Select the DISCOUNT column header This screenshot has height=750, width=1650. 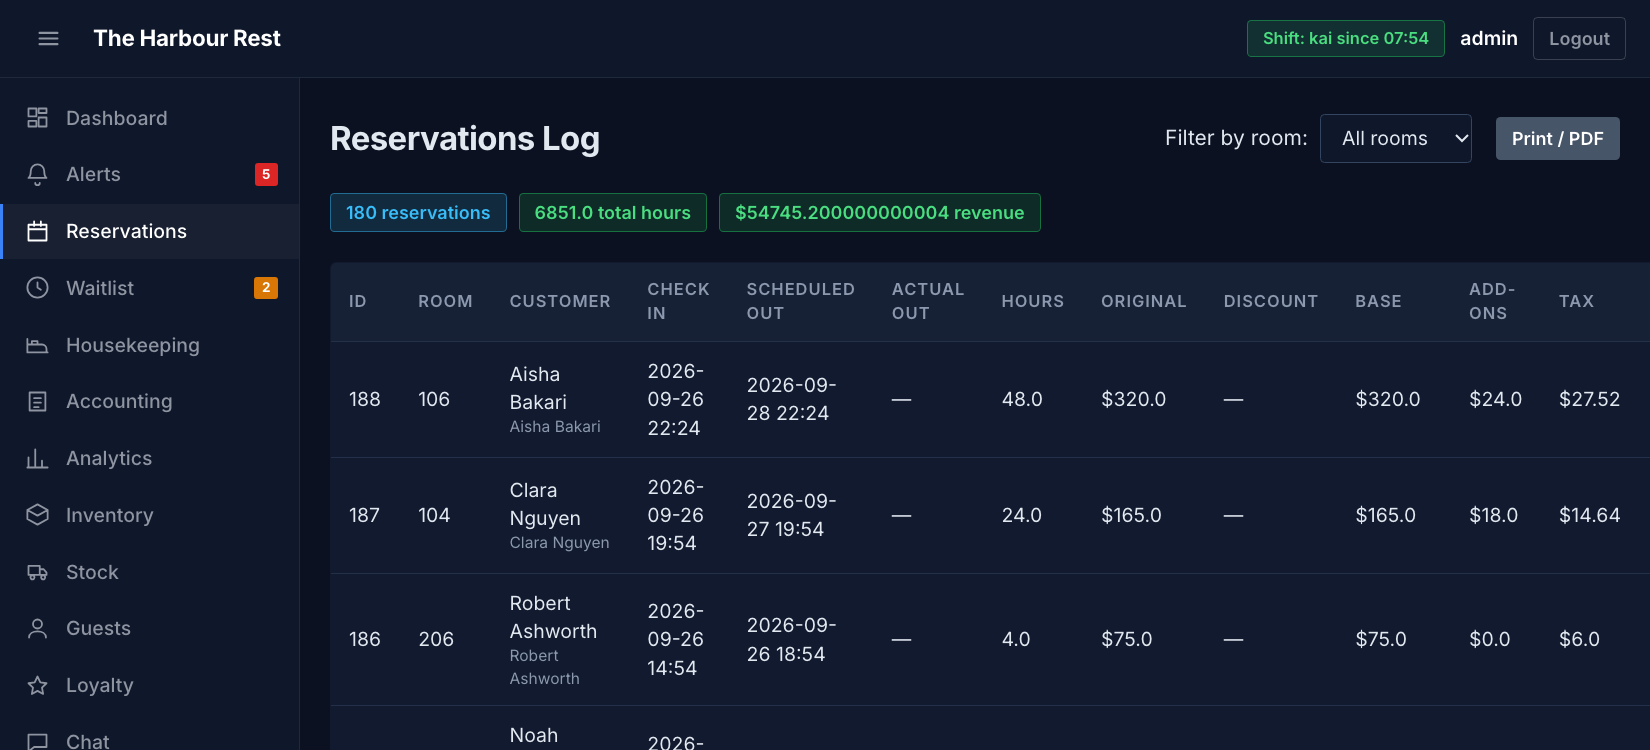[x=1270, y=301]
